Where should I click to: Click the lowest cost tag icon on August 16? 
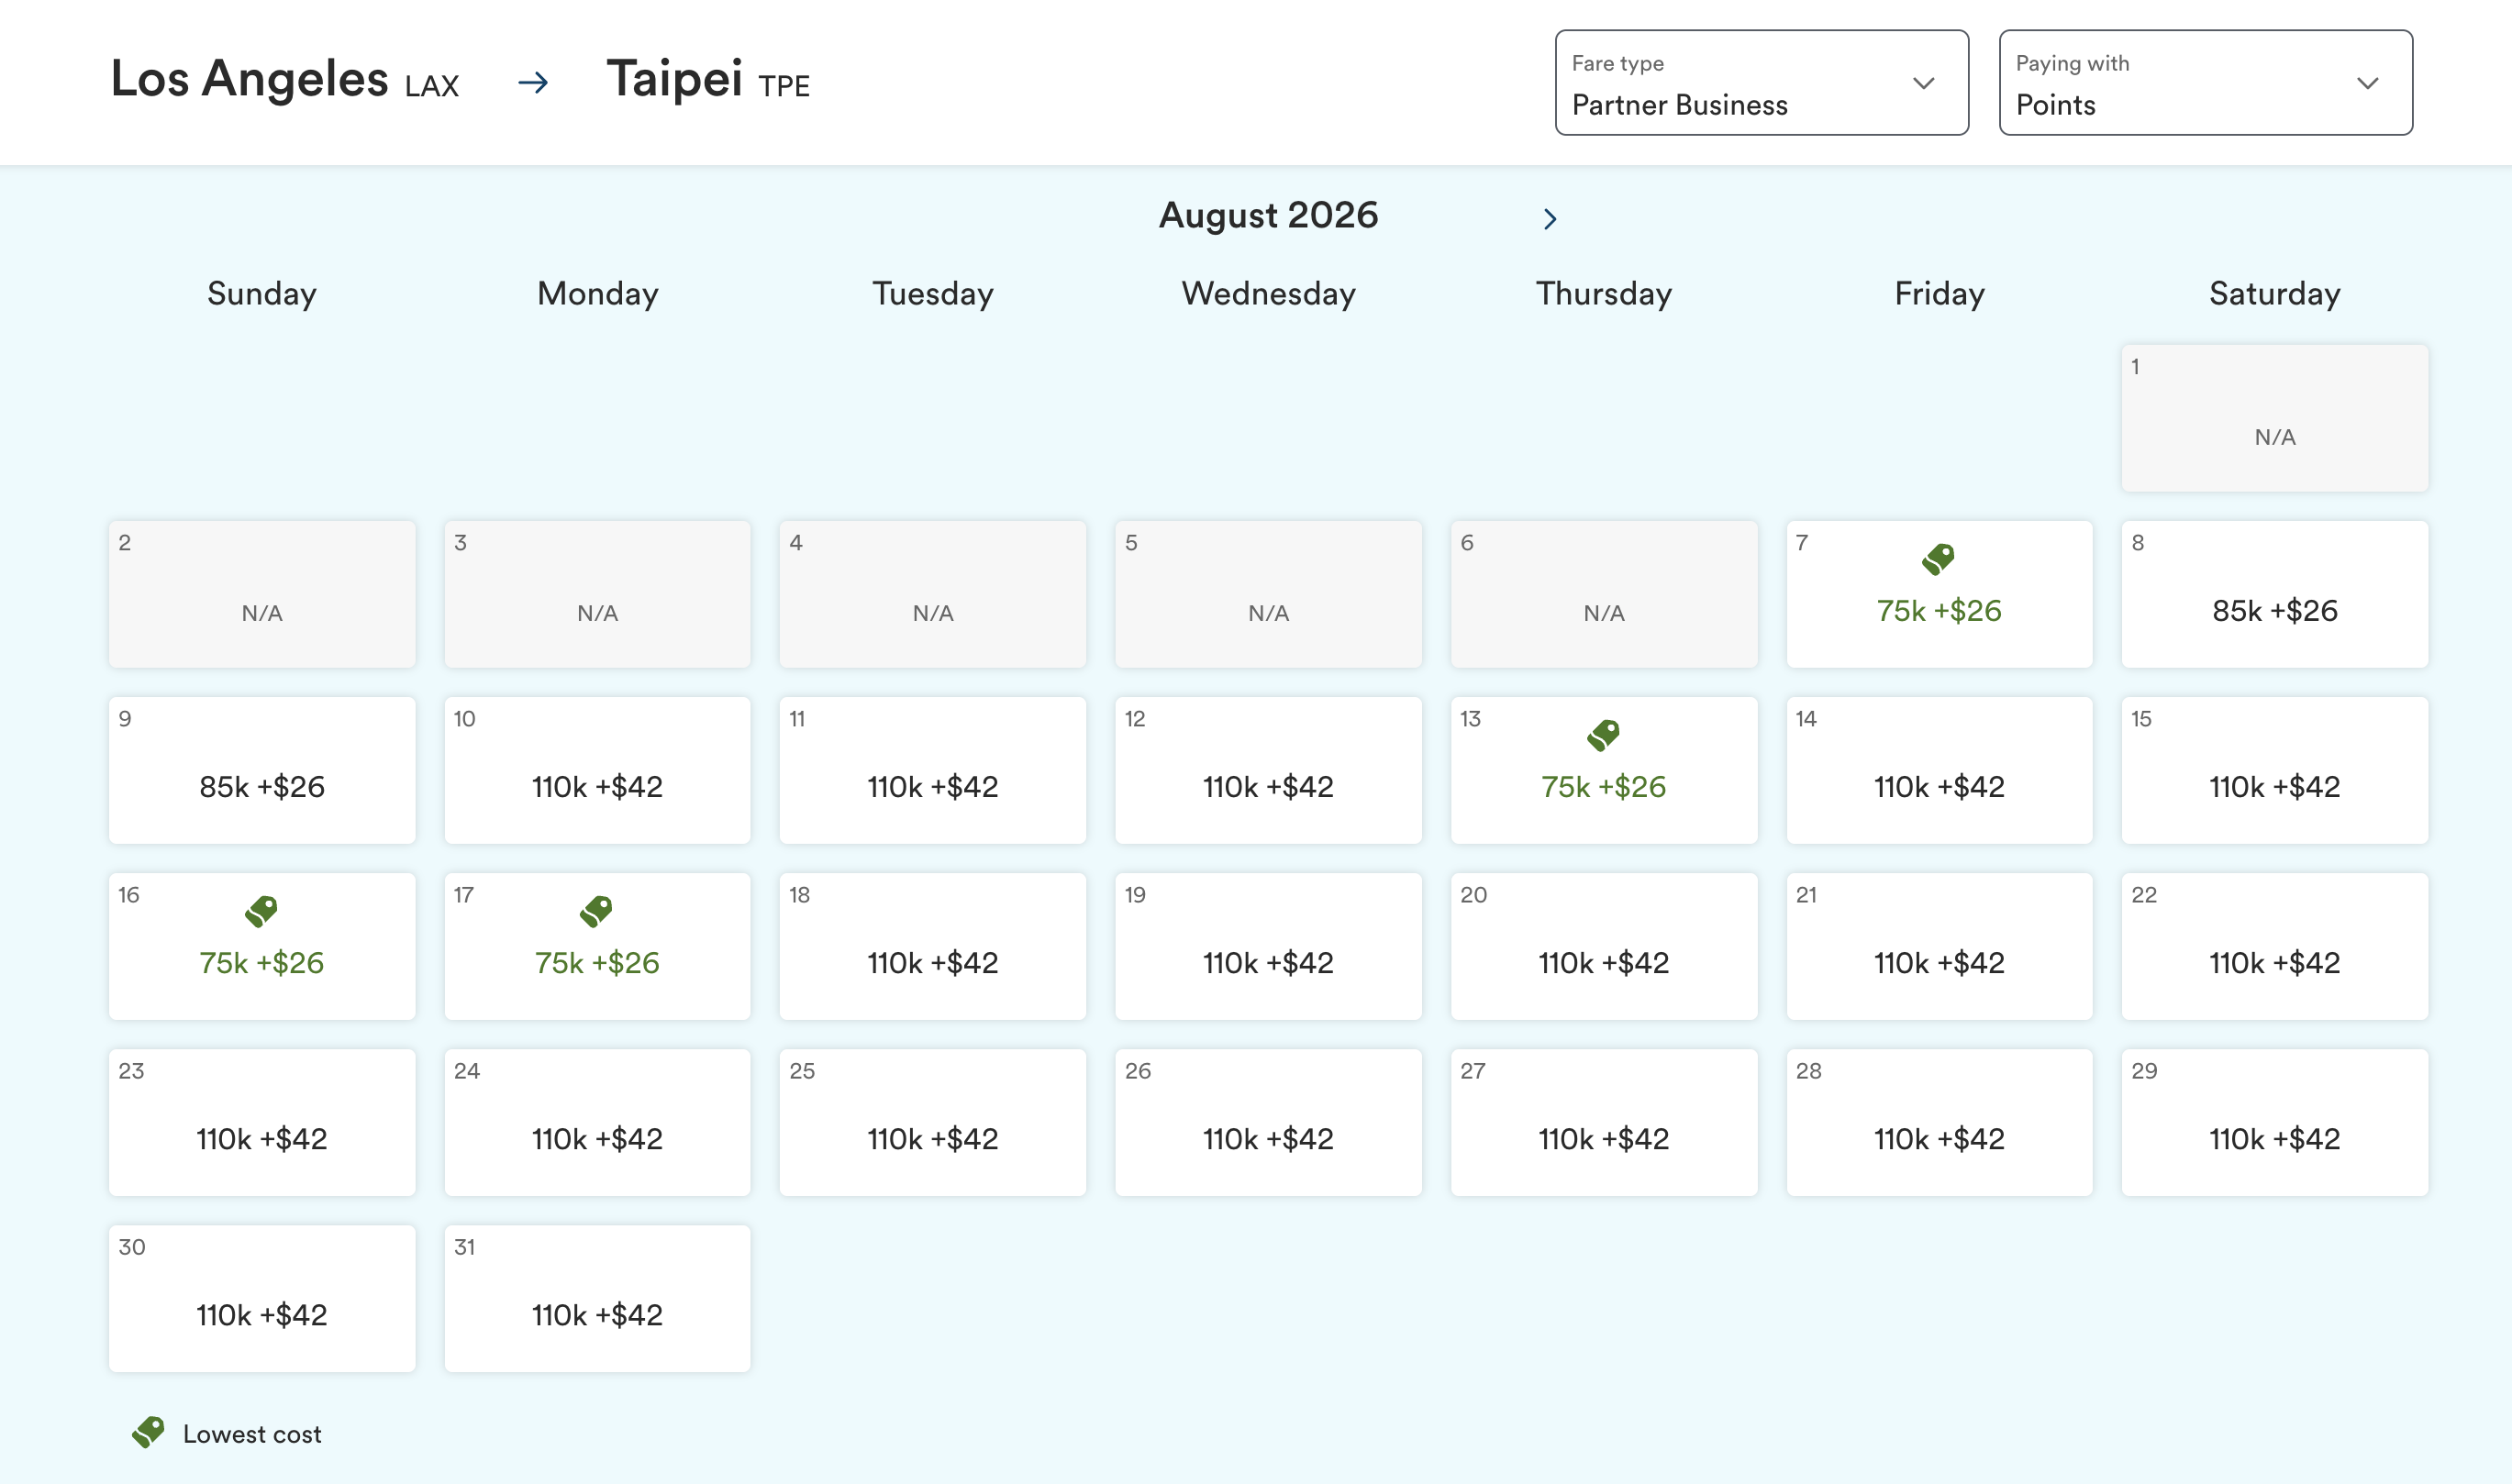pyautogui.click(x=261, y=911)
